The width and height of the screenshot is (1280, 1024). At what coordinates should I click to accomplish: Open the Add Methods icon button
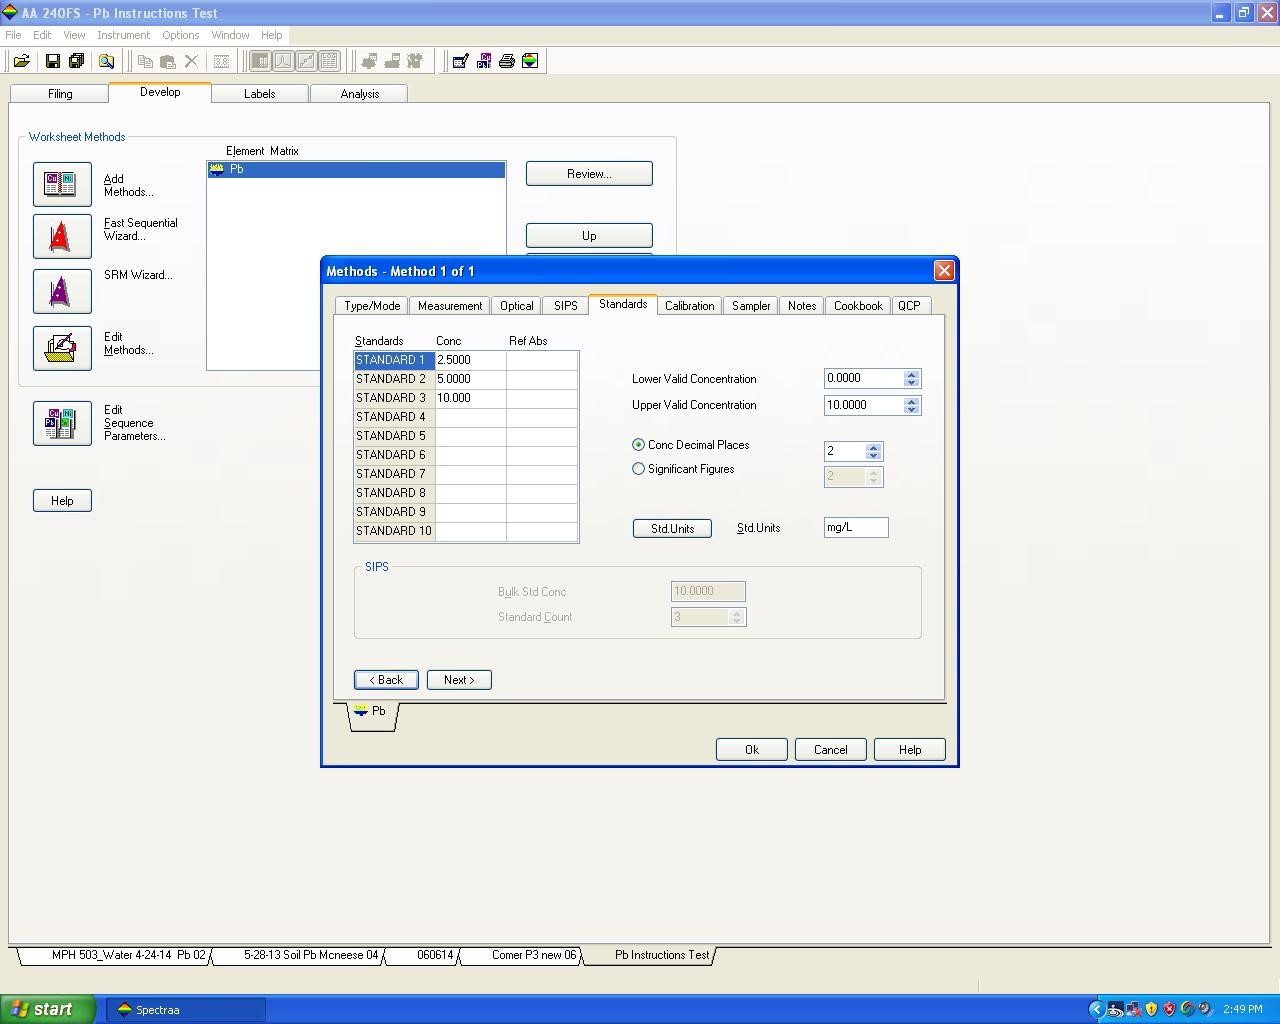[x=62, y=184]
